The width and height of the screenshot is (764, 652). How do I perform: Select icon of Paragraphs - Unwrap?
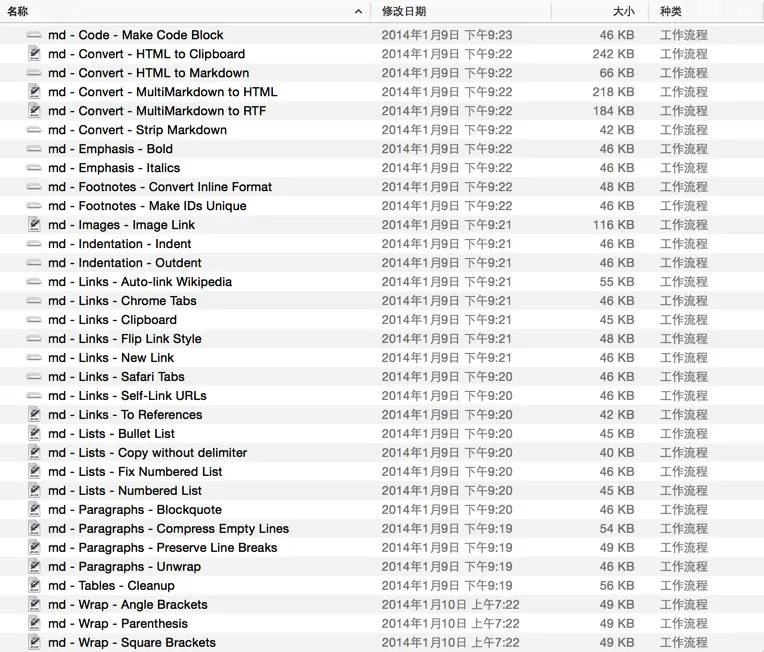click(34, 567)
